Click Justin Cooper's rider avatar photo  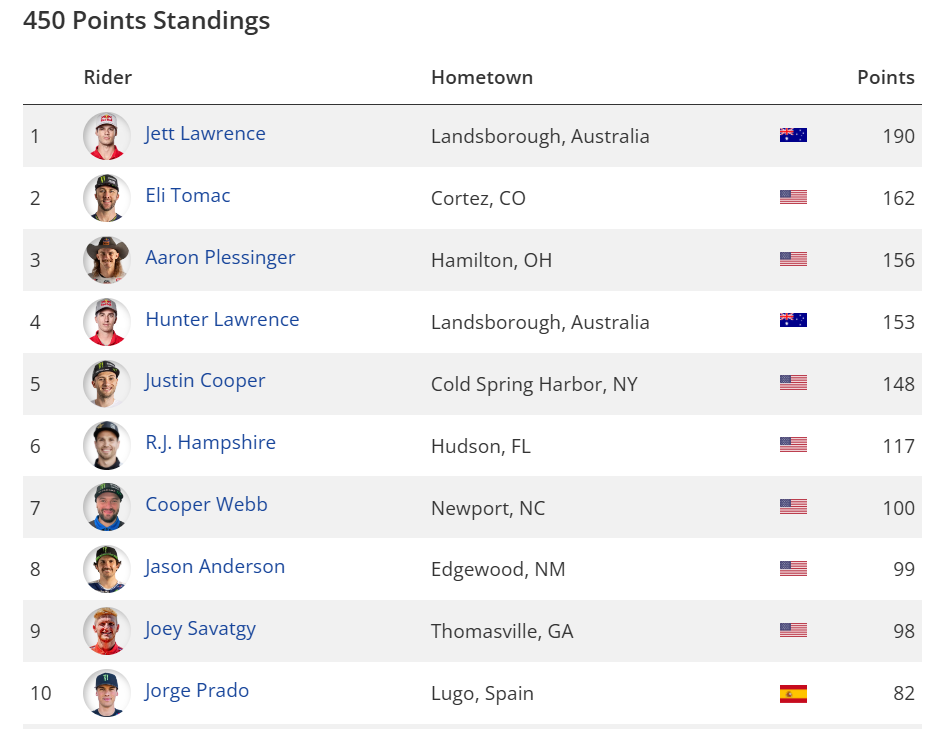(x=107, y=384)
